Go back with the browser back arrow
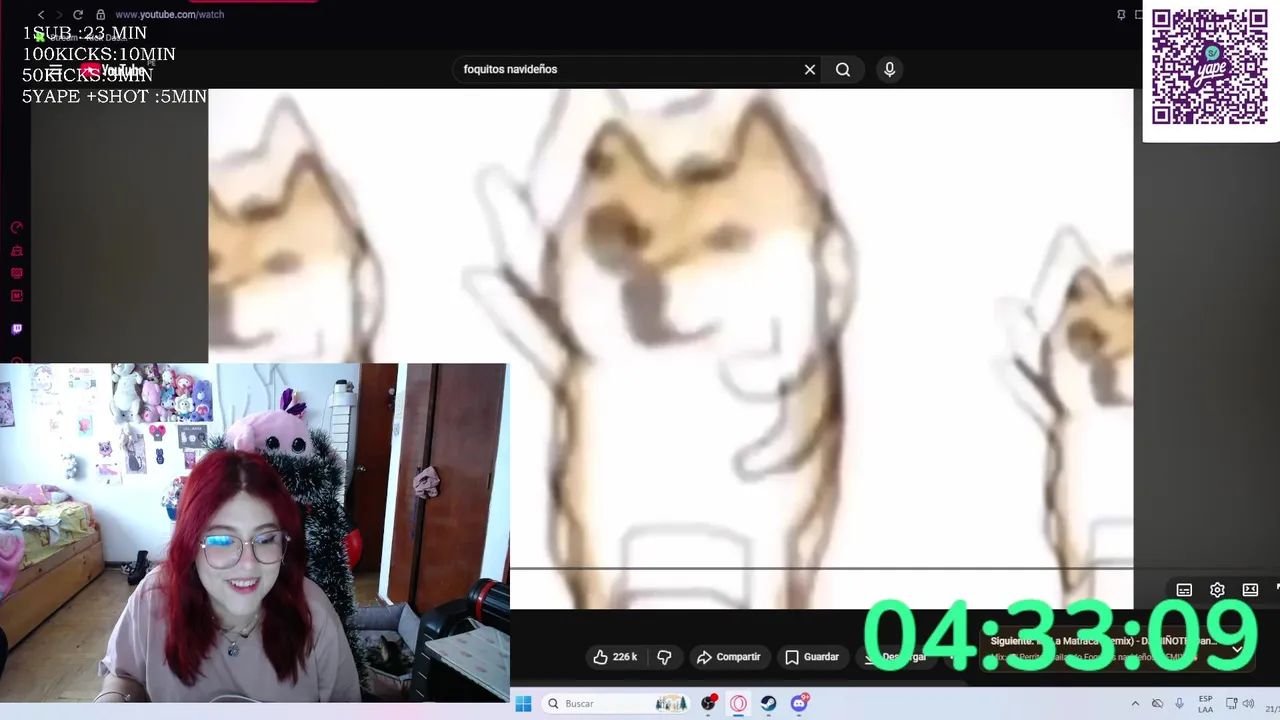This screenshot has height=720, width=1280. coord(41,15)
